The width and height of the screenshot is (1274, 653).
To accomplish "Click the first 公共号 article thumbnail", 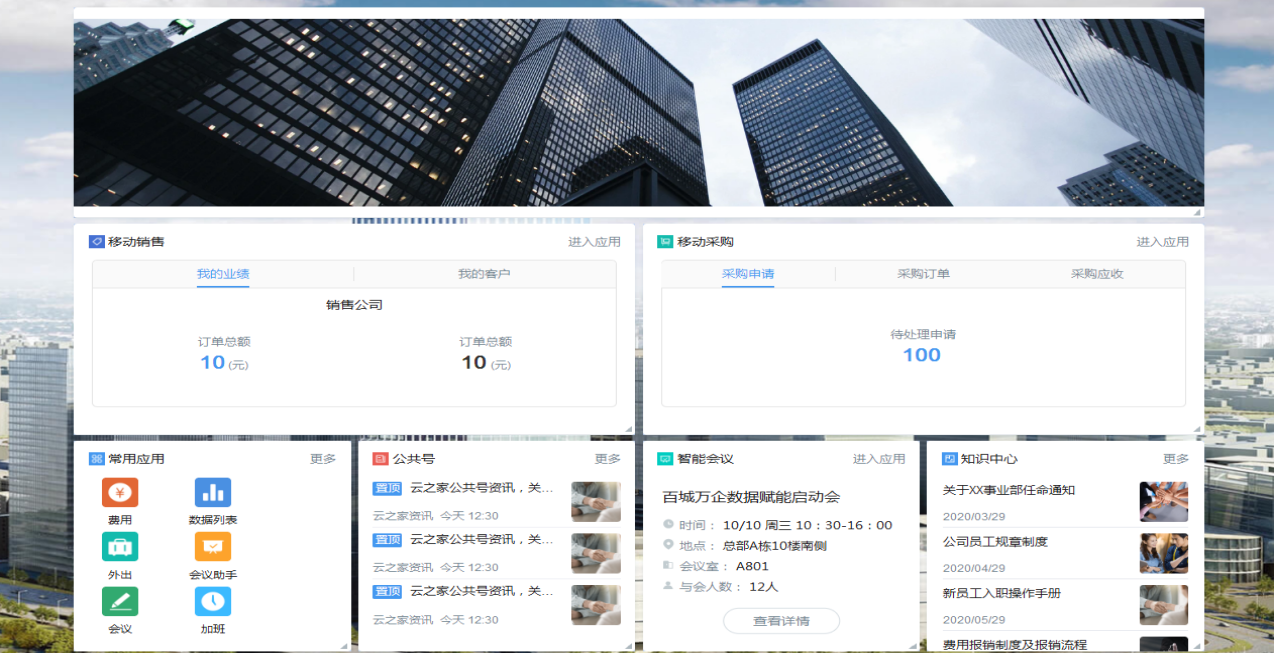I will [x=596, y=502].
